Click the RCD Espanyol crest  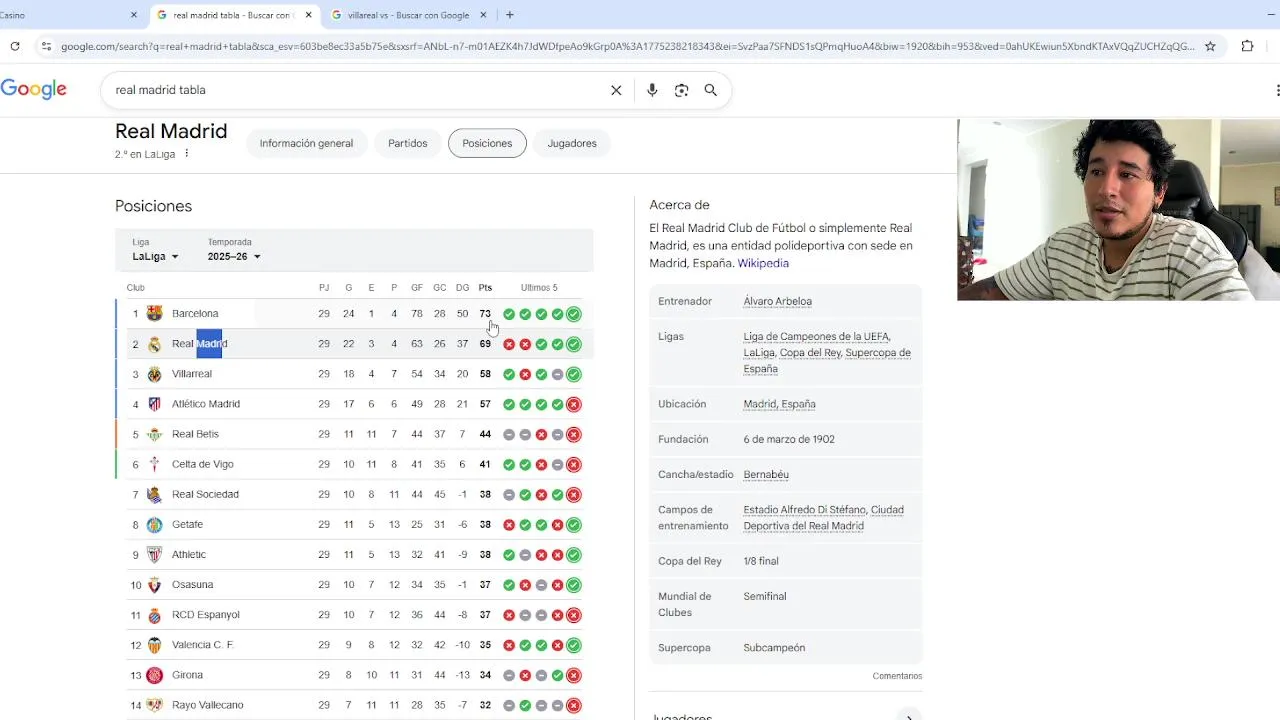tap(154, 615)
